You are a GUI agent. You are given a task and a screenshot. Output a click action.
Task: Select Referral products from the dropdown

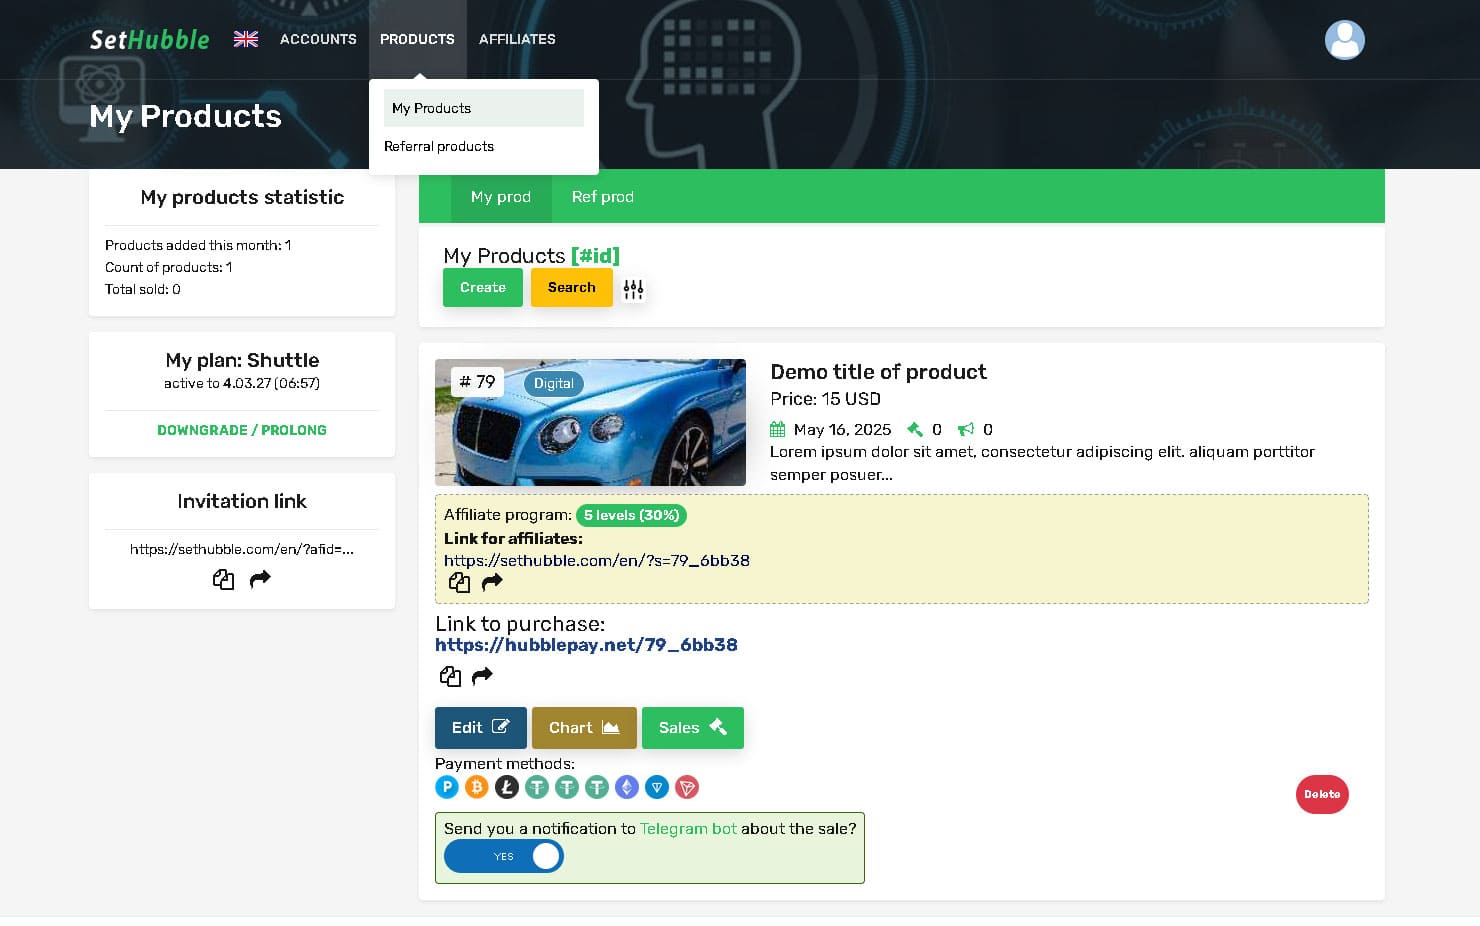click(x=439, y=146)
